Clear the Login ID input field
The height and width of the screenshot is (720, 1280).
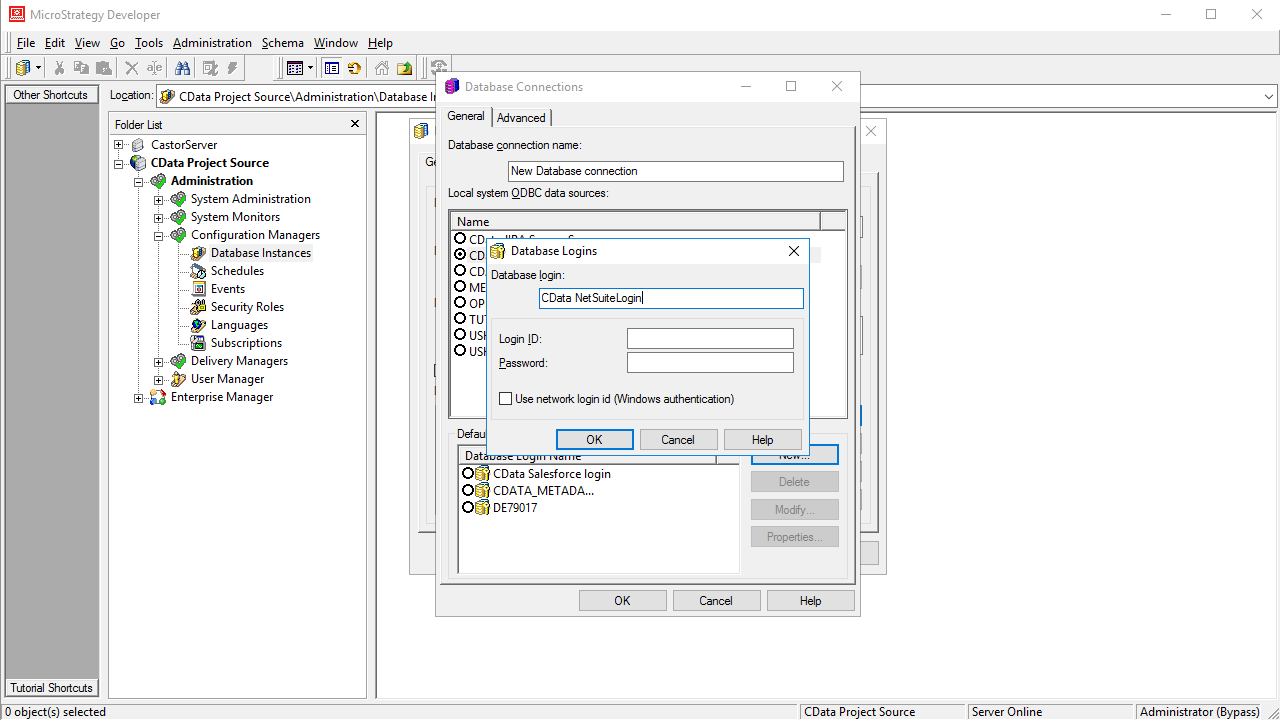(x=710, y=338)
